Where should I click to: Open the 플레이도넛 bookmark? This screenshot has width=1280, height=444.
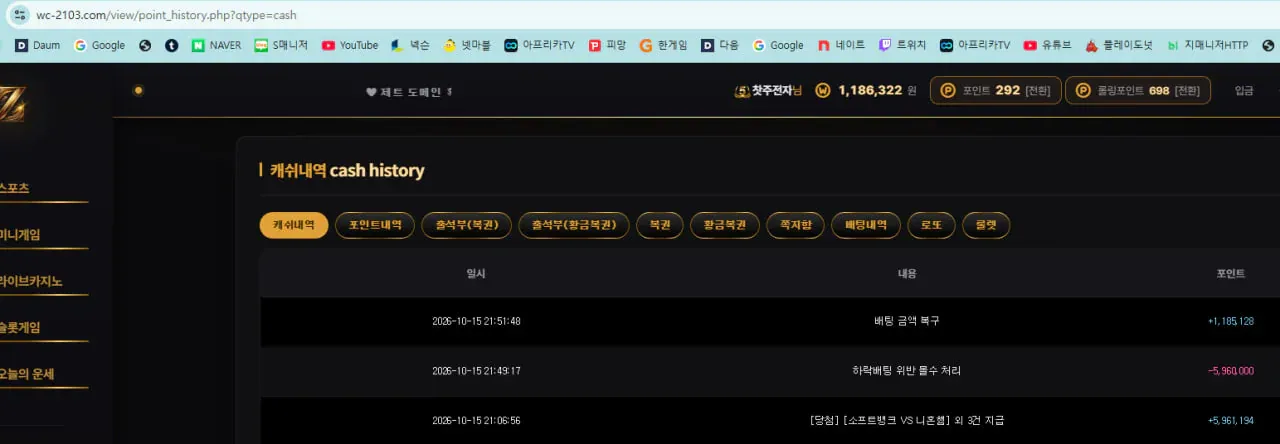tap(1119, 45)
